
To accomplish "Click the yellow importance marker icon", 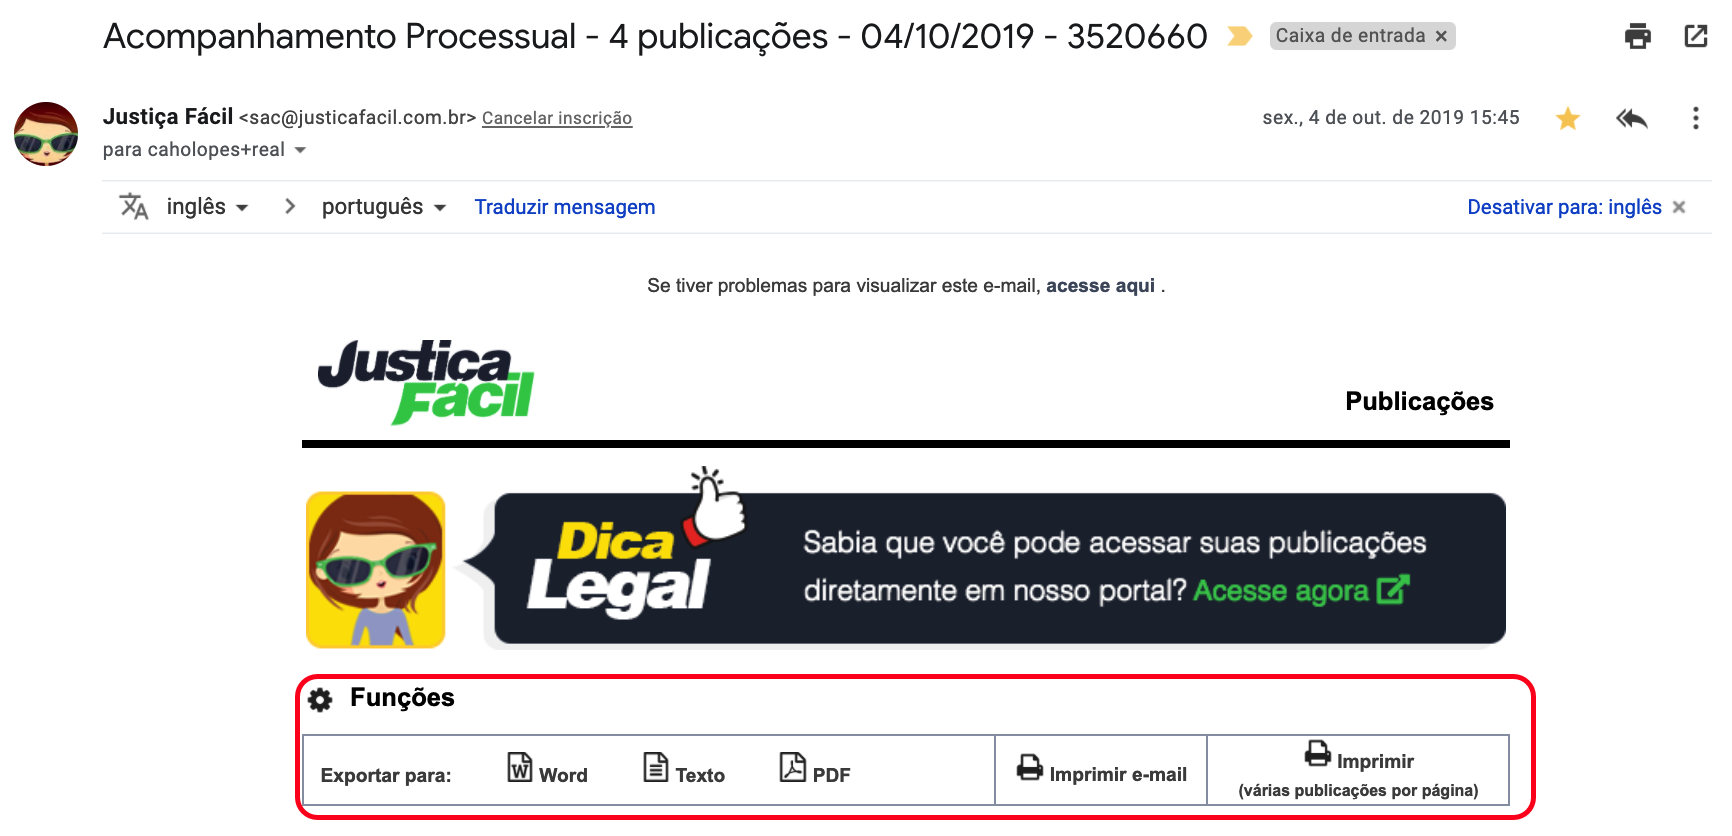I will point(1240,37).
